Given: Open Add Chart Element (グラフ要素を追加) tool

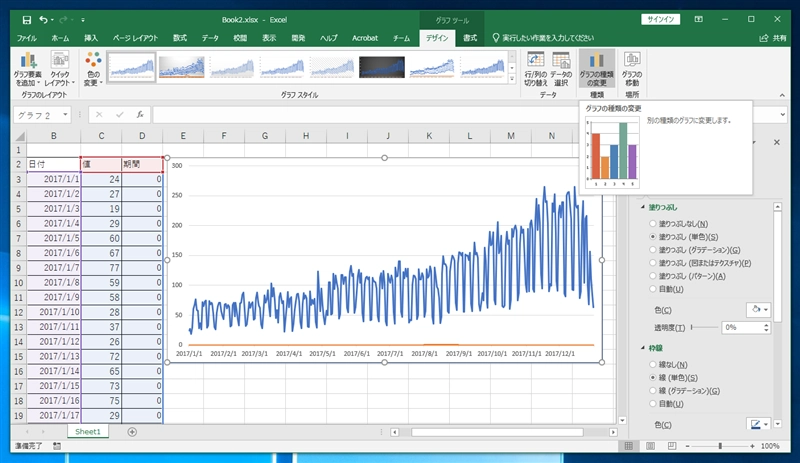Looking at the screenshot, I should (x=28, y=69).
